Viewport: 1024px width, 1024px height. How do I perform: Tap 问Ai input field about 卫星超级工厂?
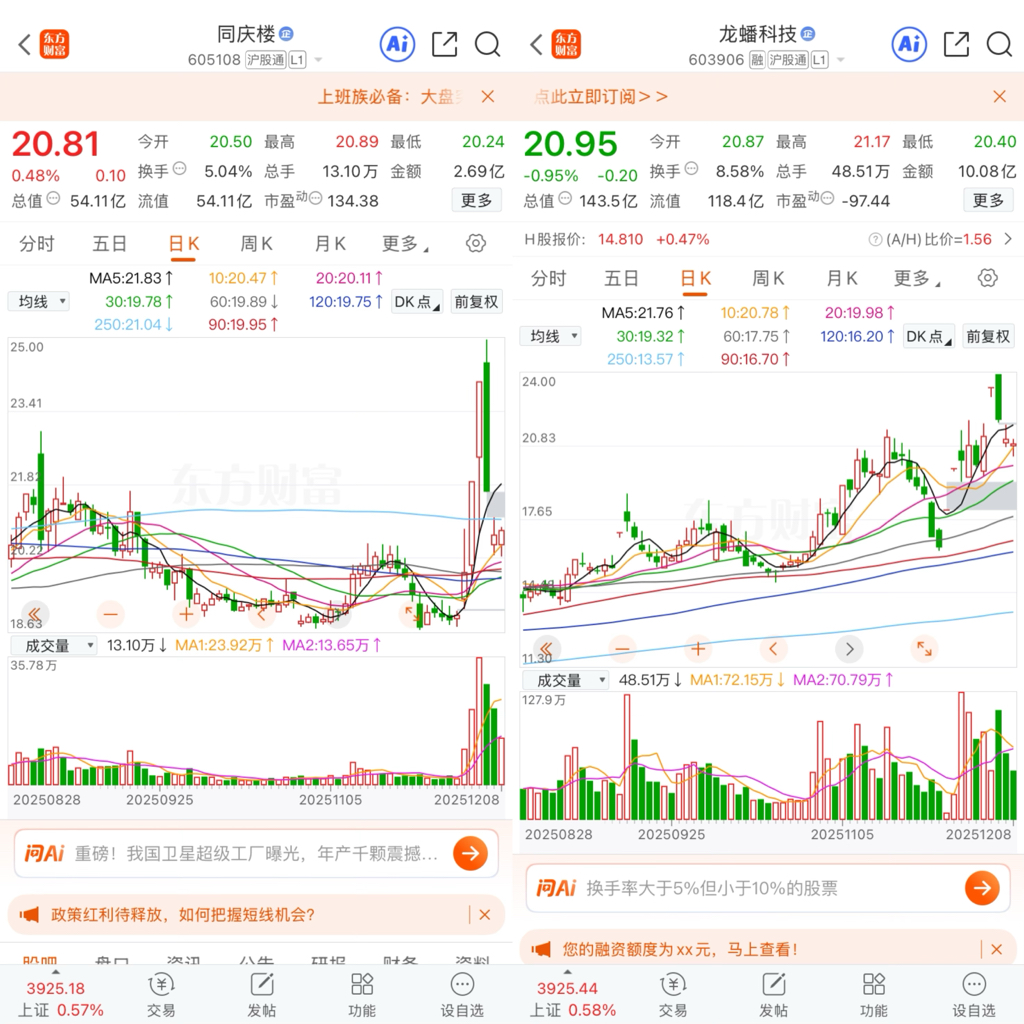256,853
